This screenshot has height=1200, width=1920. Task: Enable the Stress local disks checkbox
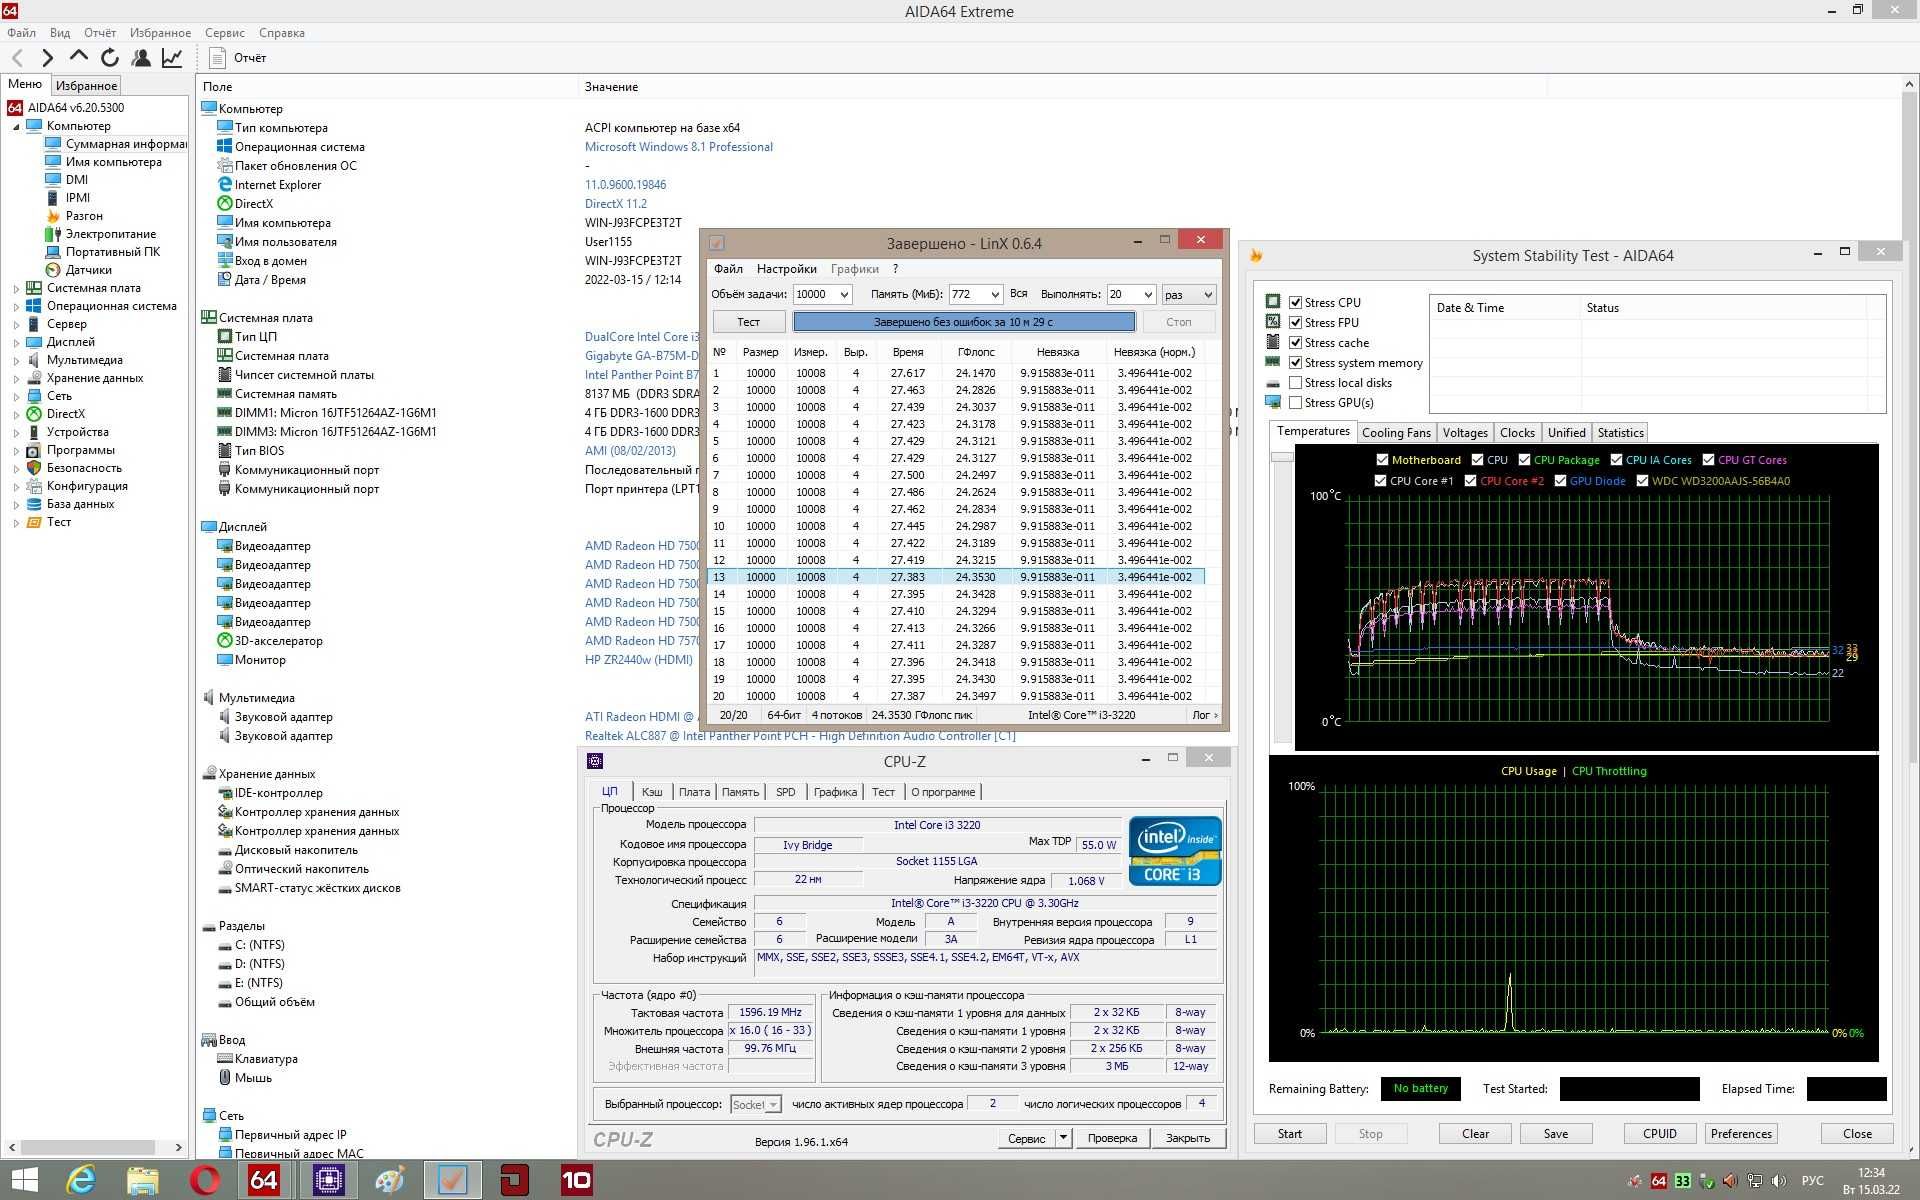click(1295, 382)
